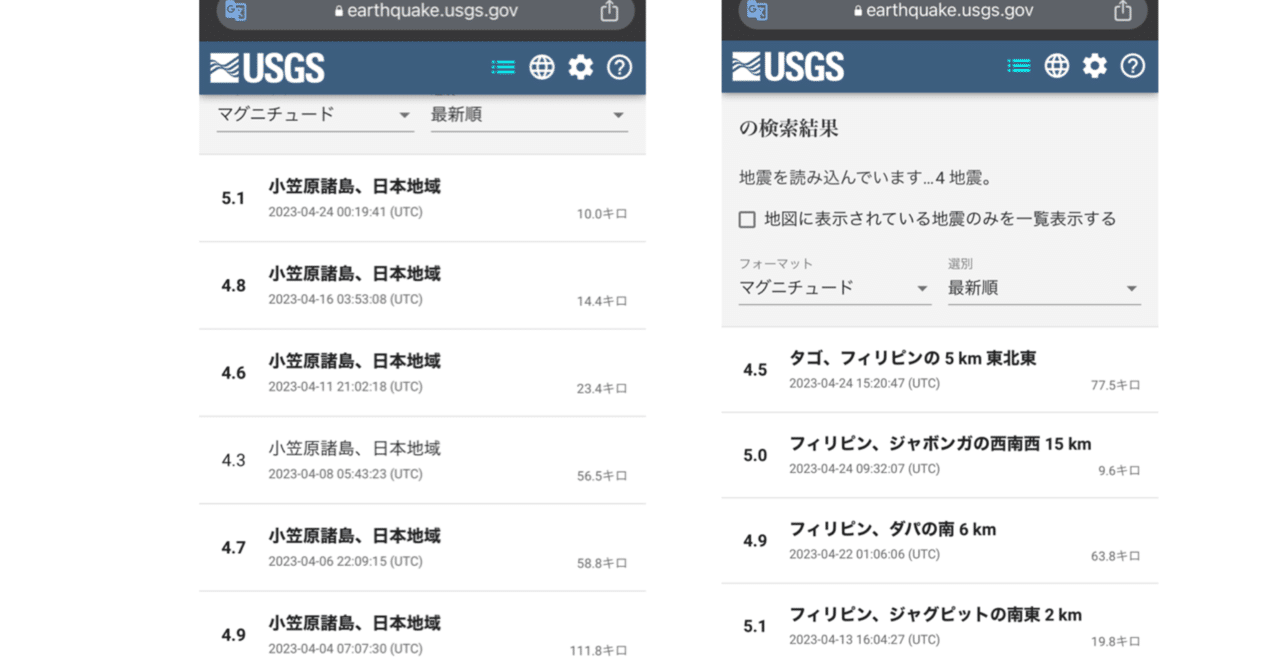
Task: Expand the 選別 最新順 dropdown on right page
Action: [x=1043, y=287]
